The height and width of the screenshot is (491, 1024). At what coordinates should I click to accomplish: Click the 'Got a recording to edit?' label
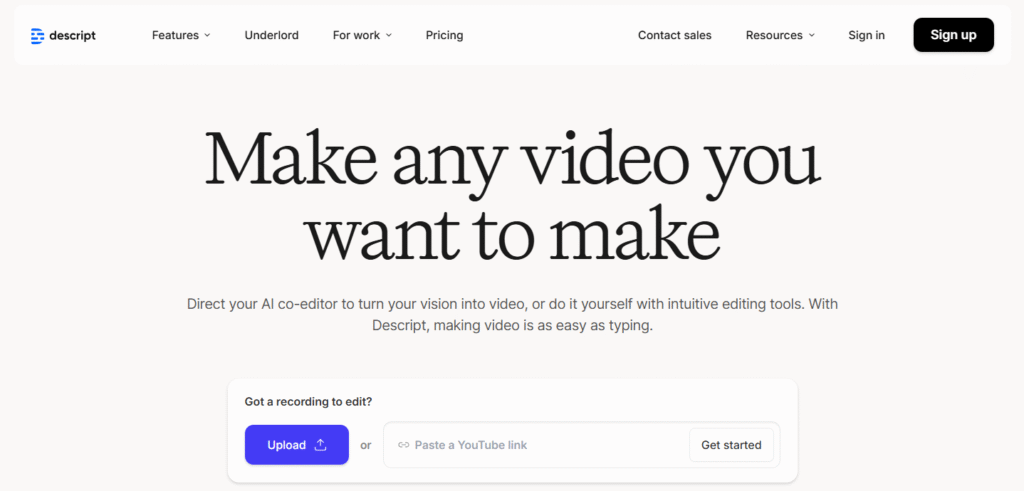pos(308,402)
